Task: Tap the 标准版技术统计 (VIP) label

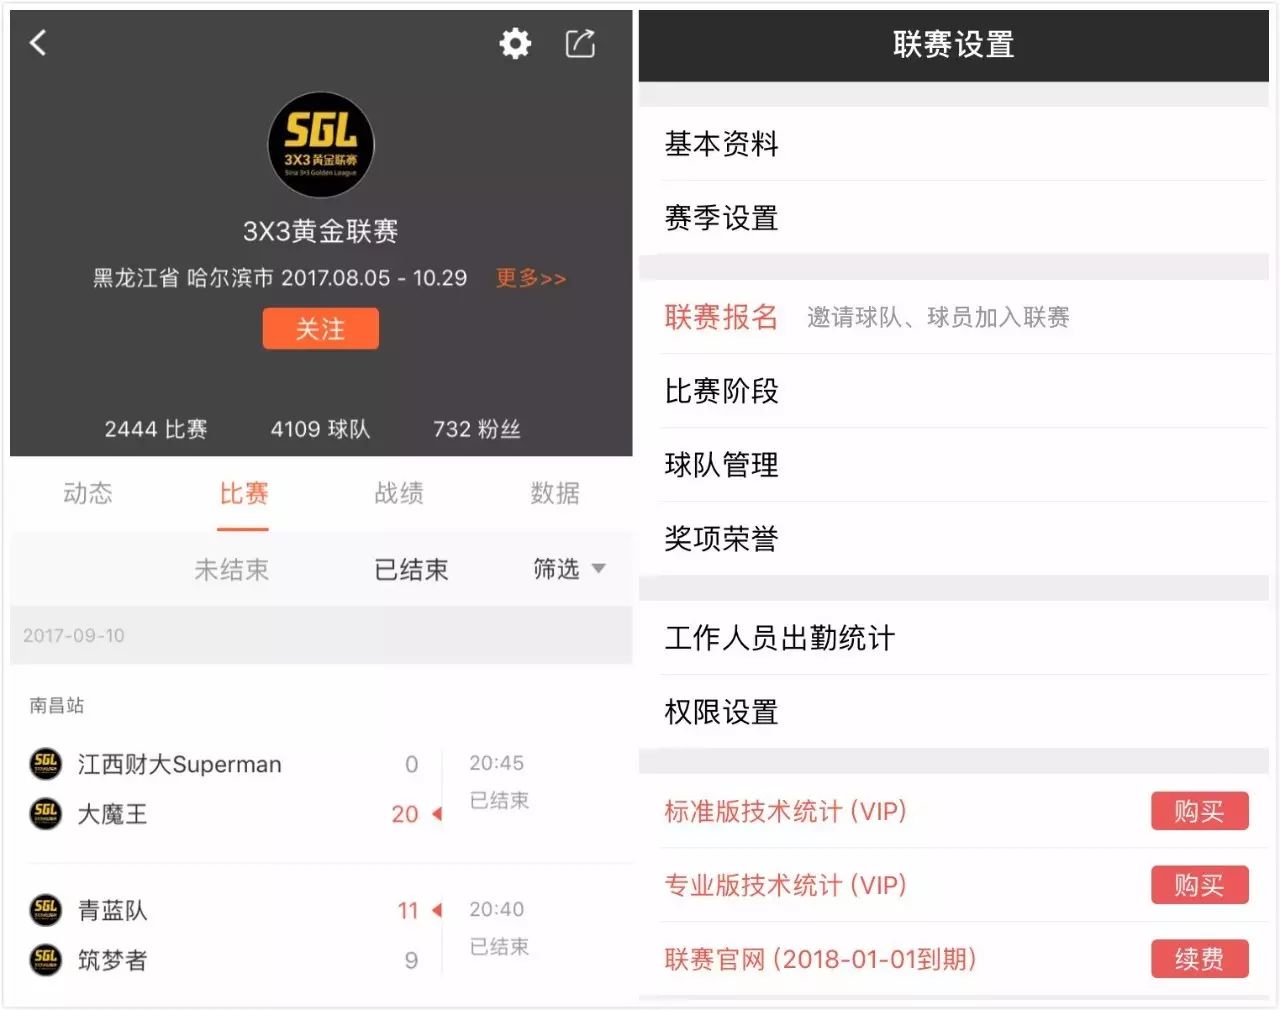Action: coord(786,811)
